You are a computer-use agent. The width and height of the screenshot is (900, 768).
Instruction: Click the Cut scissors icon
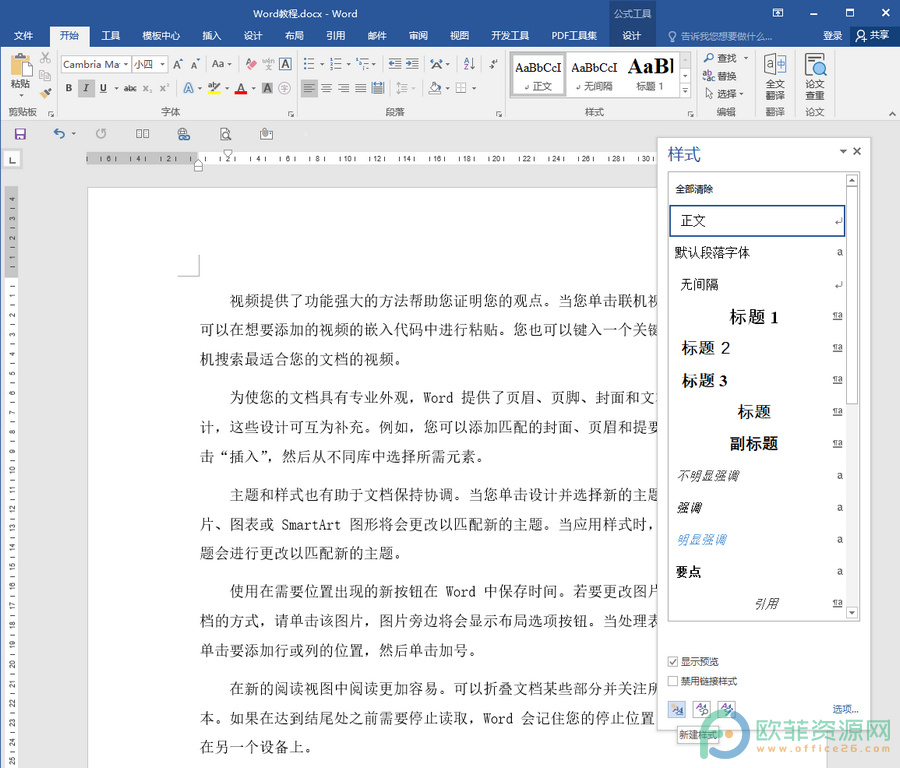[x=45, y=57]
